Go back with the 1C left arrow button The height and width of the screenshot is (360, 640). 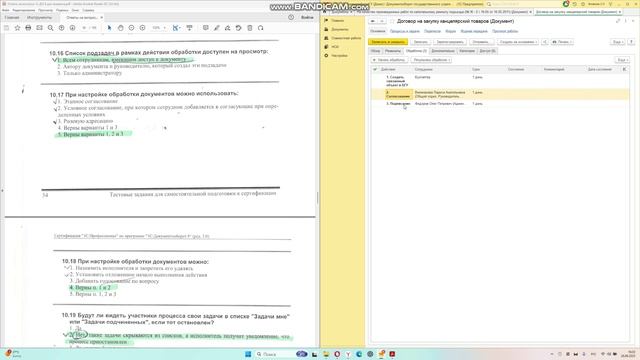tap(373, 21)
